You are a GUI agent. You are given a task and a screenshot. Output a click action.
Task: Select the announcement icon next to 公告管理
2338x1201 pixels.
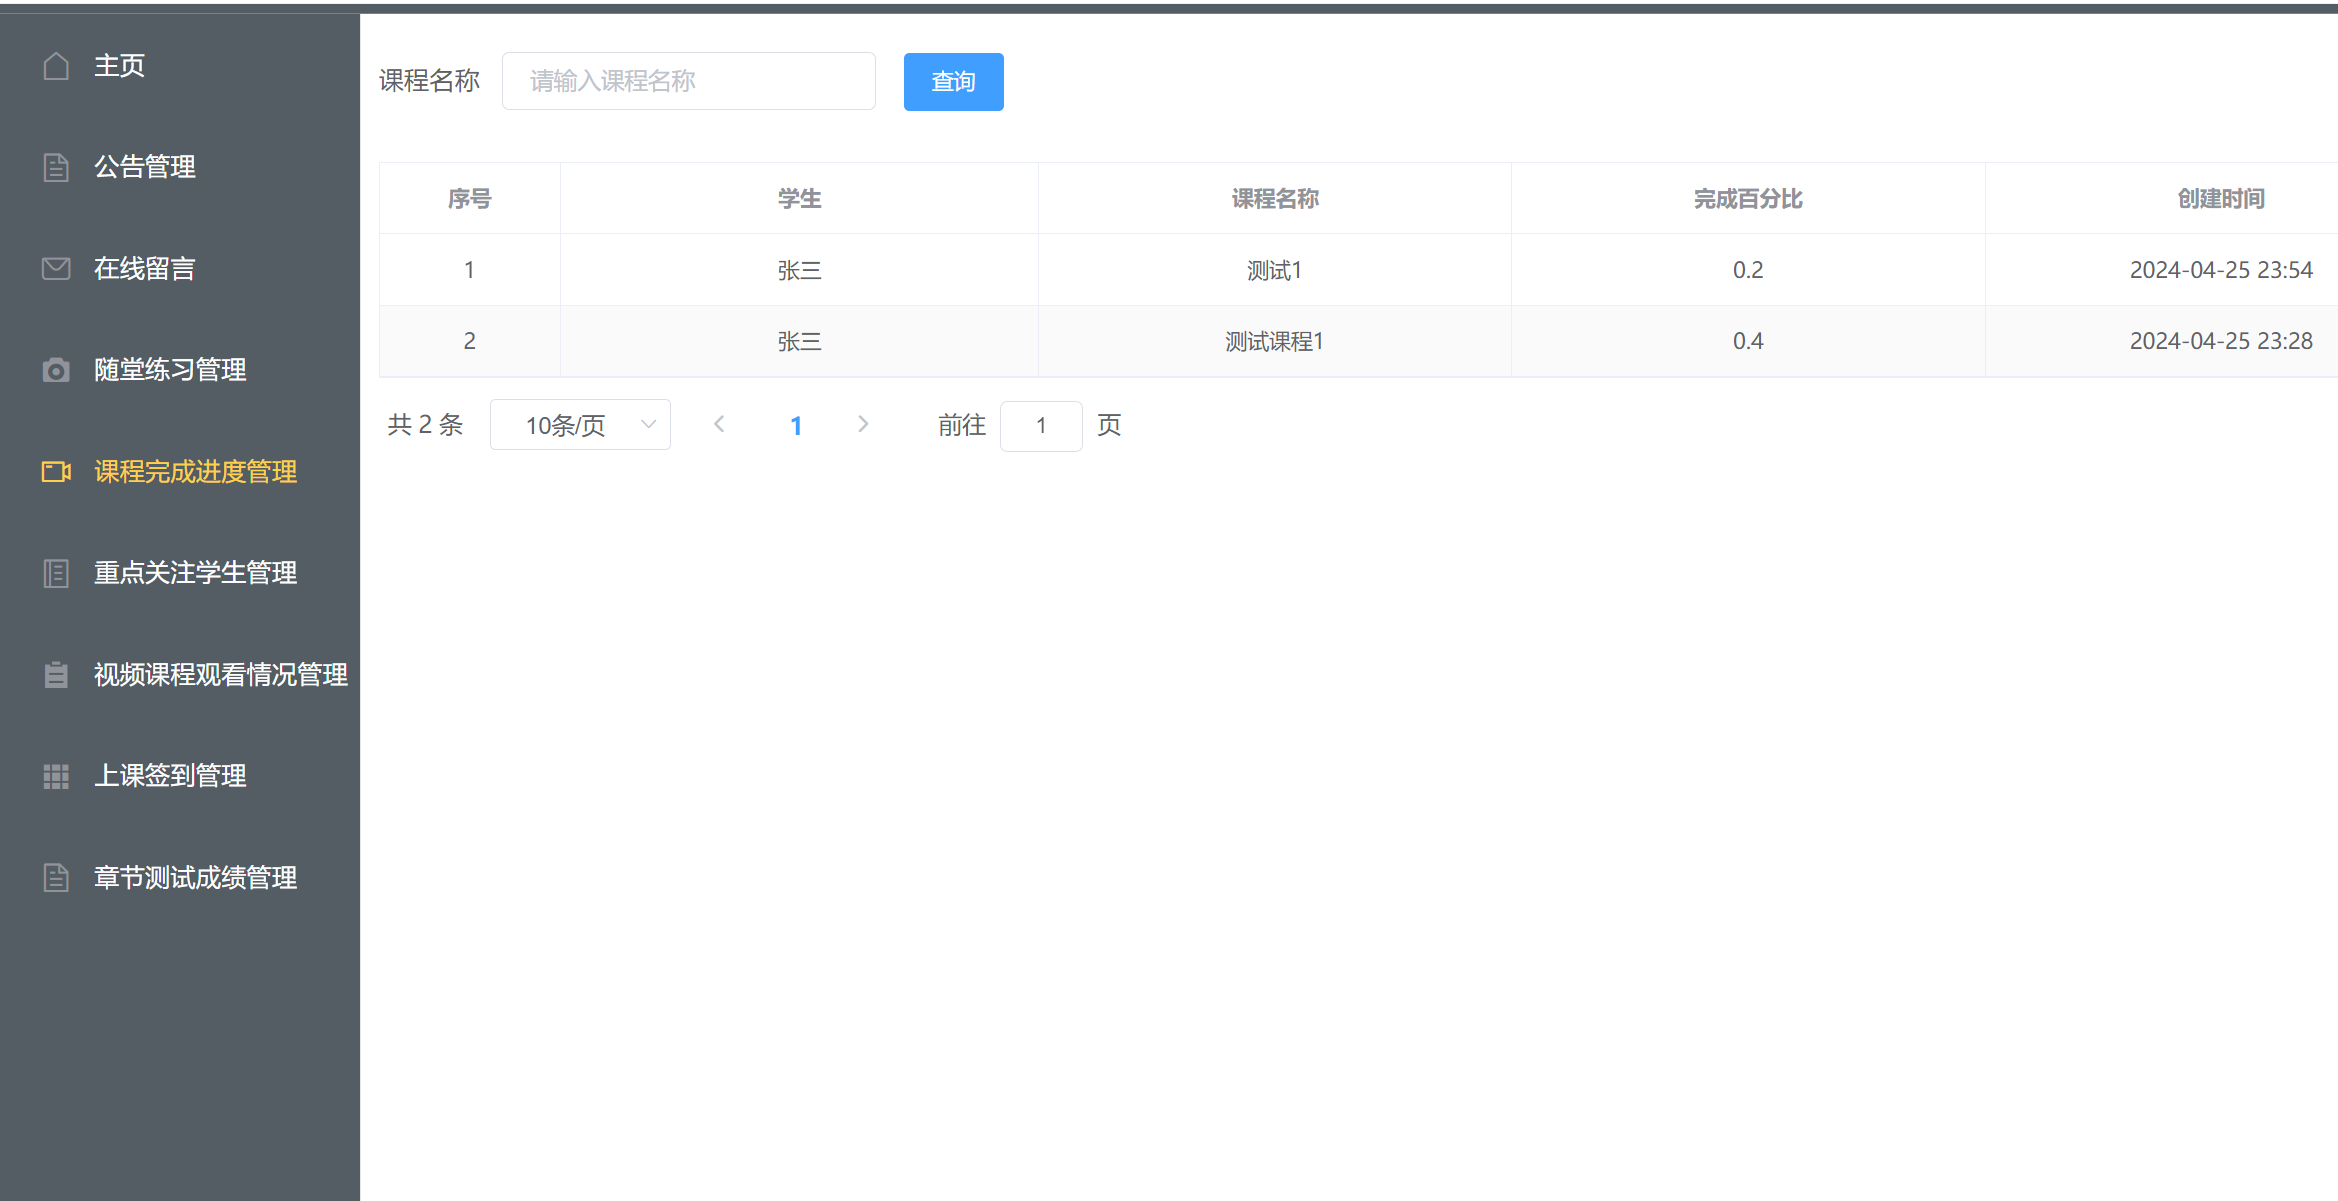coord(56,167)
